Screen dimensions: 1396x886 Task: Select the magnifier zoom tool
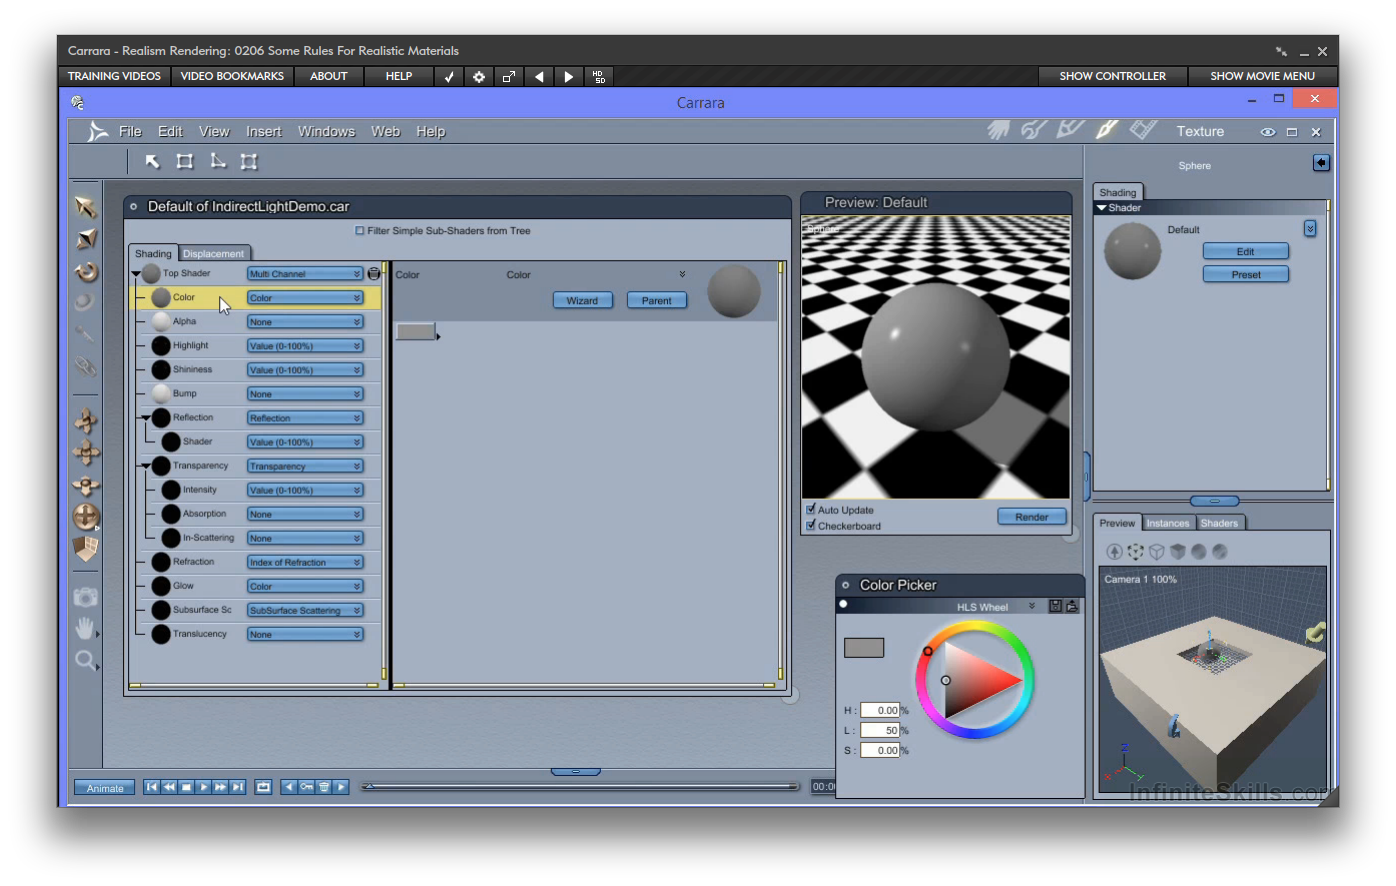click(x=86, y=660)
